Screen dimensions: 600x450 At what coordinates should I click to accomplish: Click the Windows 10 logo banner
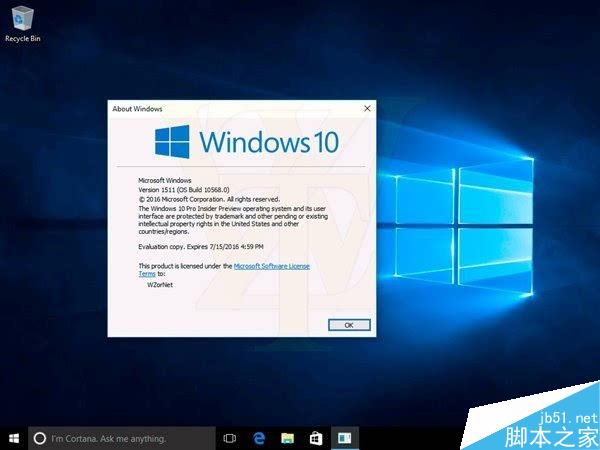tap(247, 142)
